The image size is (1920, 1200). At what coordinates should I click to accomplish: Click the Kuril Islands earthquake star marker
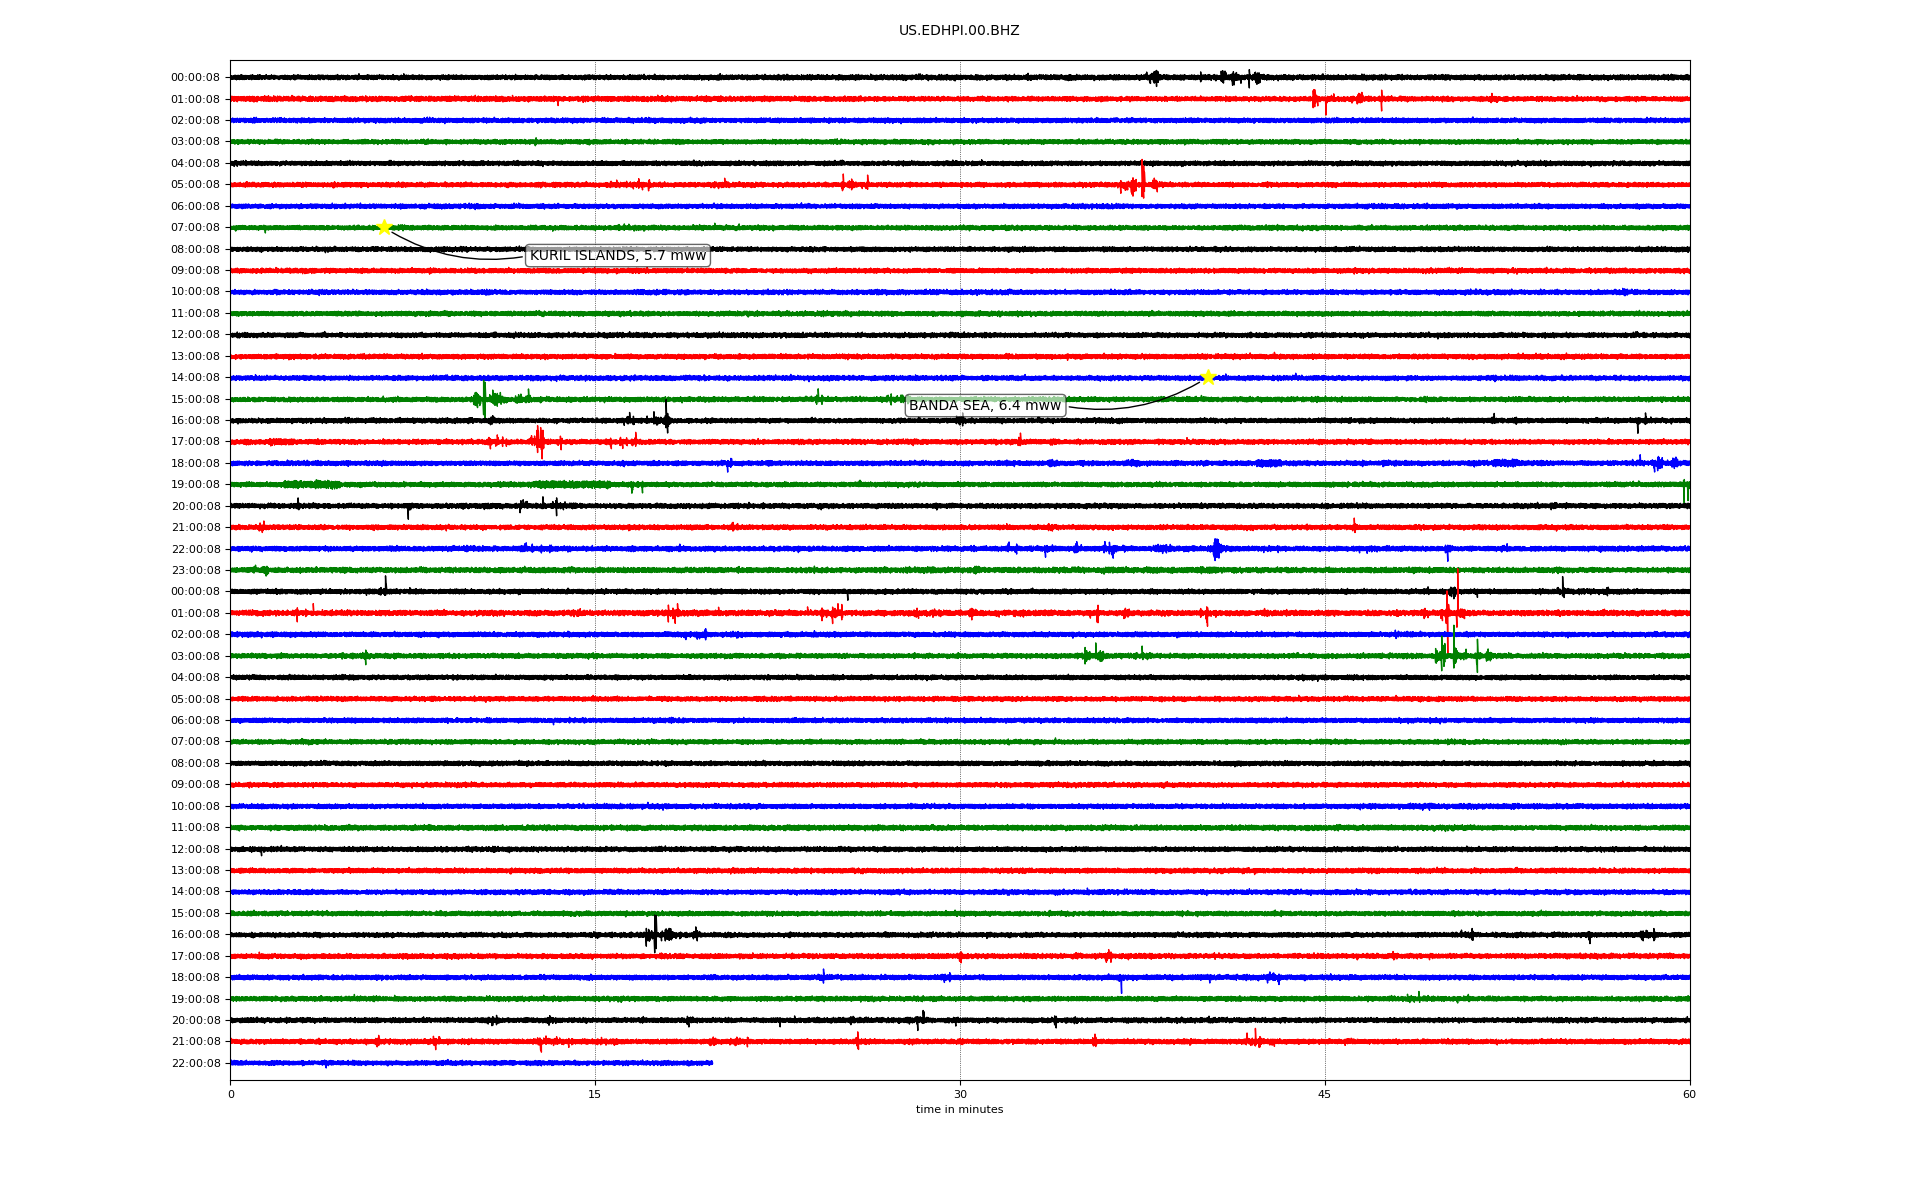[x=384, y=227]
